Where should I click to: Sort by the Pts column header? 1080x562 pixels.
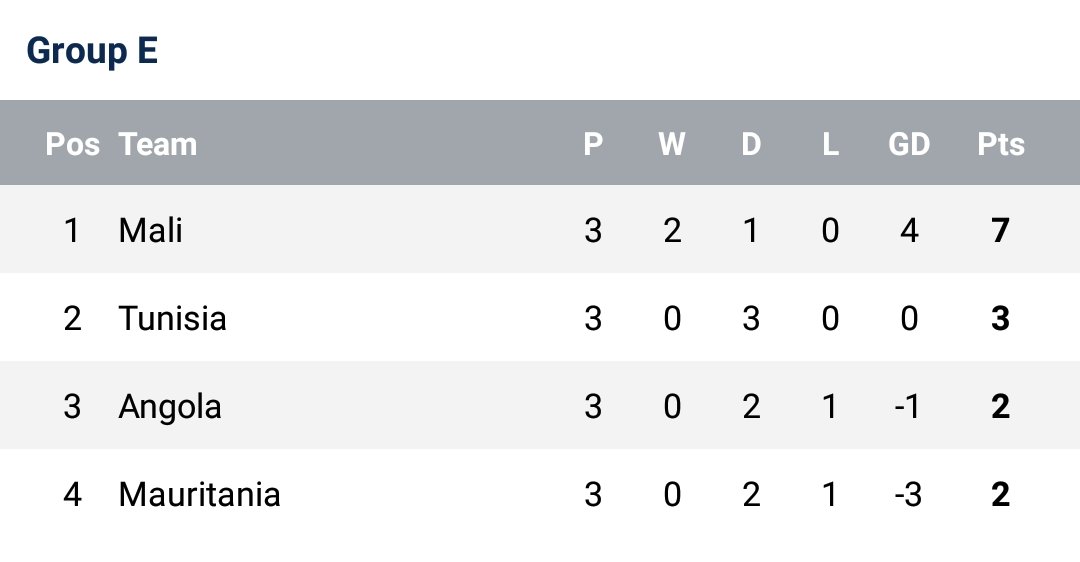[1001, 144]
